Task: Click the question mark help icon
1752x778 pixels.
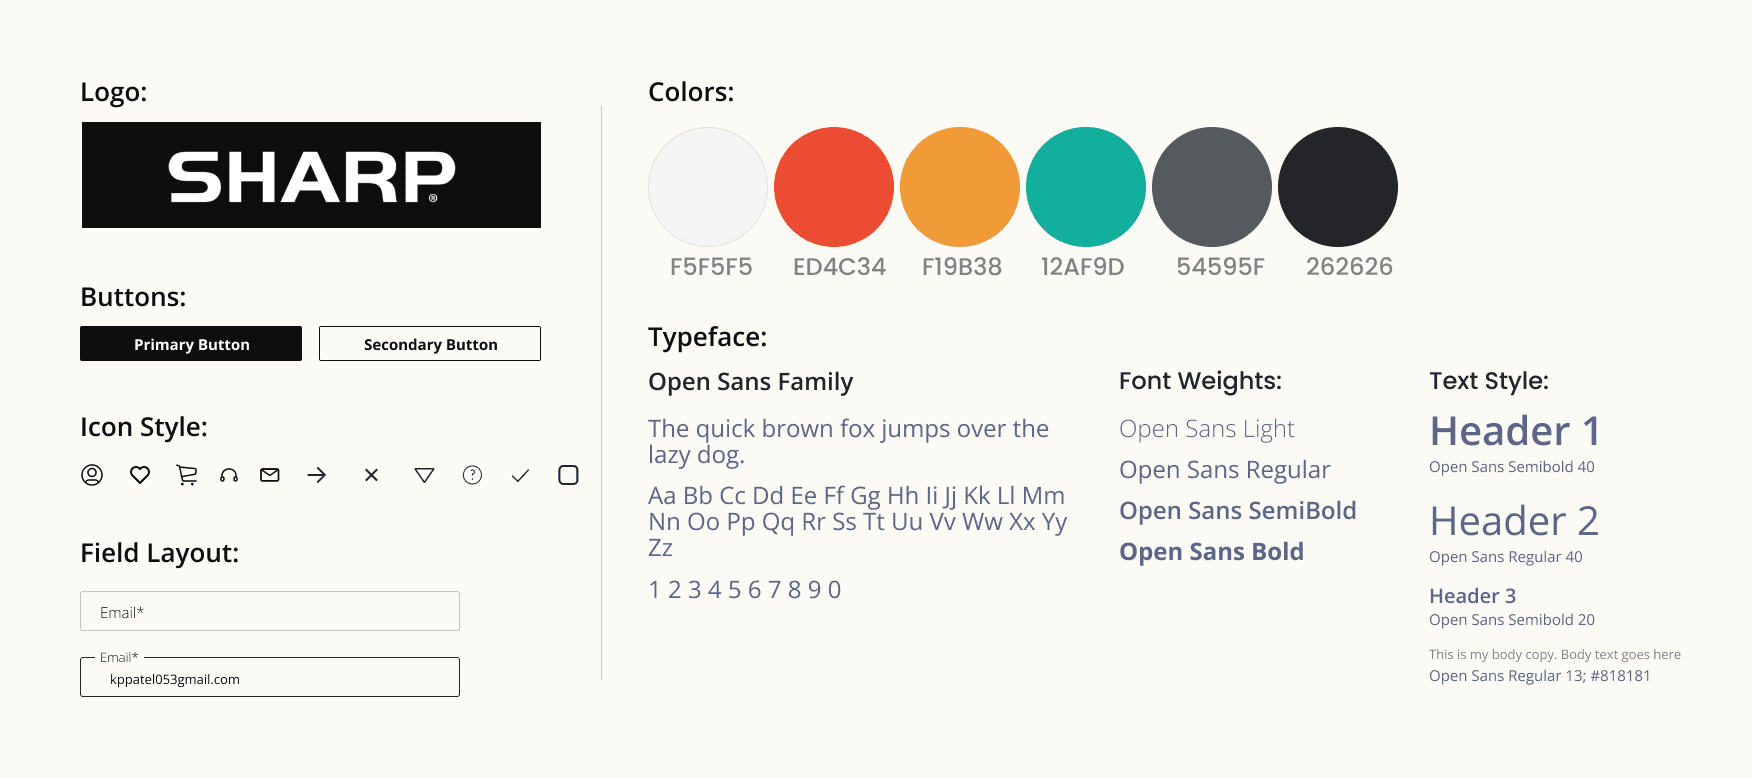Action: [x=473, y=475]
